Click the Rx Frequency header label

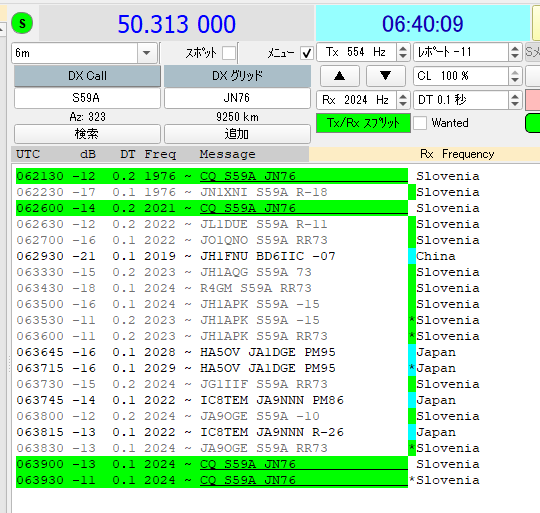[457, 154]
